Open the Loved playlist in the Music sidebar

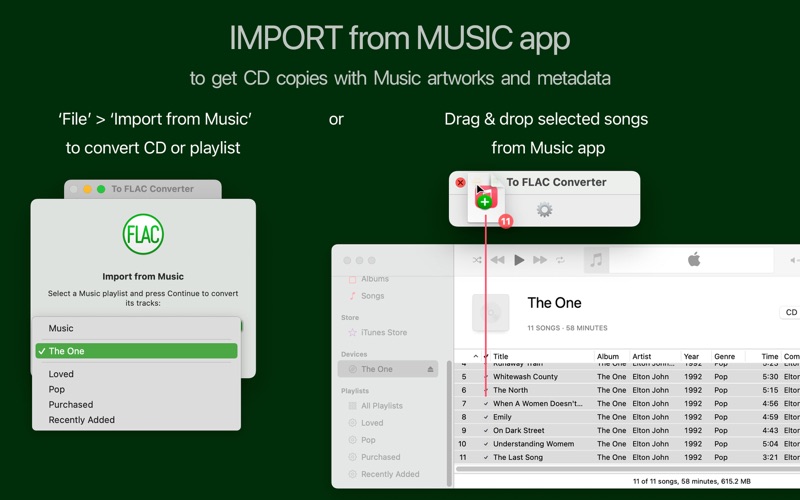pos(366,423)
